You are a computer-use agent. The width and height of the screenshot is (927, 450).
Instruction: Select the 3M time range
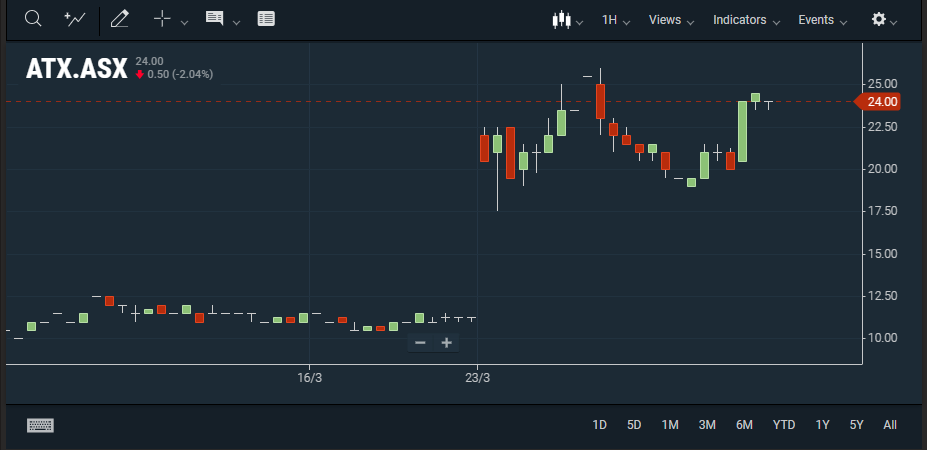tap(707, 425)
